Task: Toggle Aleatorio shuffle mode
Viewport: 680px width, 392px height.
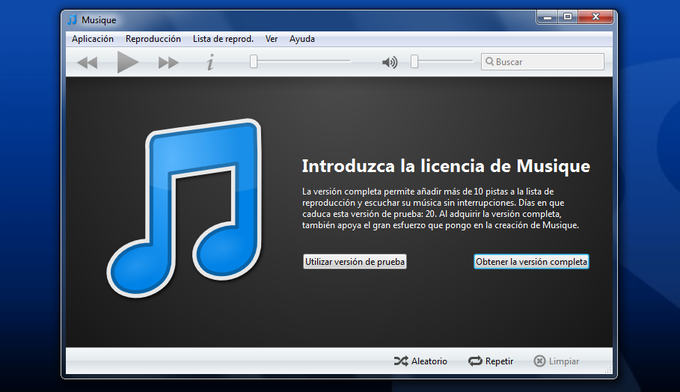Action: click(420, 361)
